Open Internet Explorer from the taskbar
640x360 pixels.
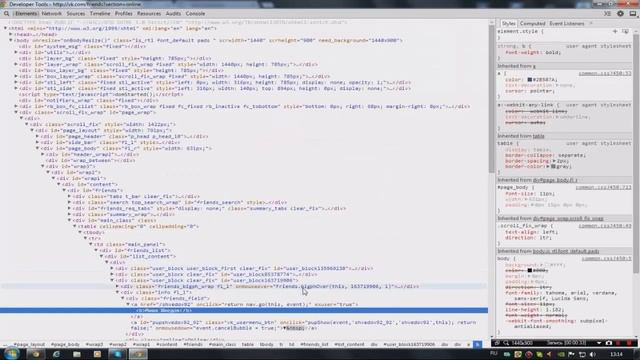(56, 354)
